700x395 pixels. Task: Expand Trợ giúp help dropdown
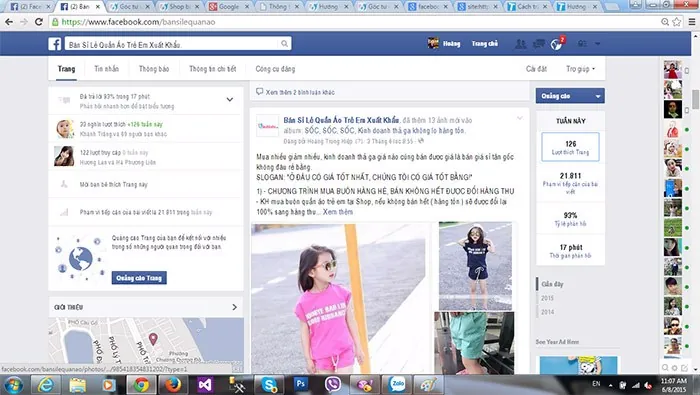(x=580, y=69)
